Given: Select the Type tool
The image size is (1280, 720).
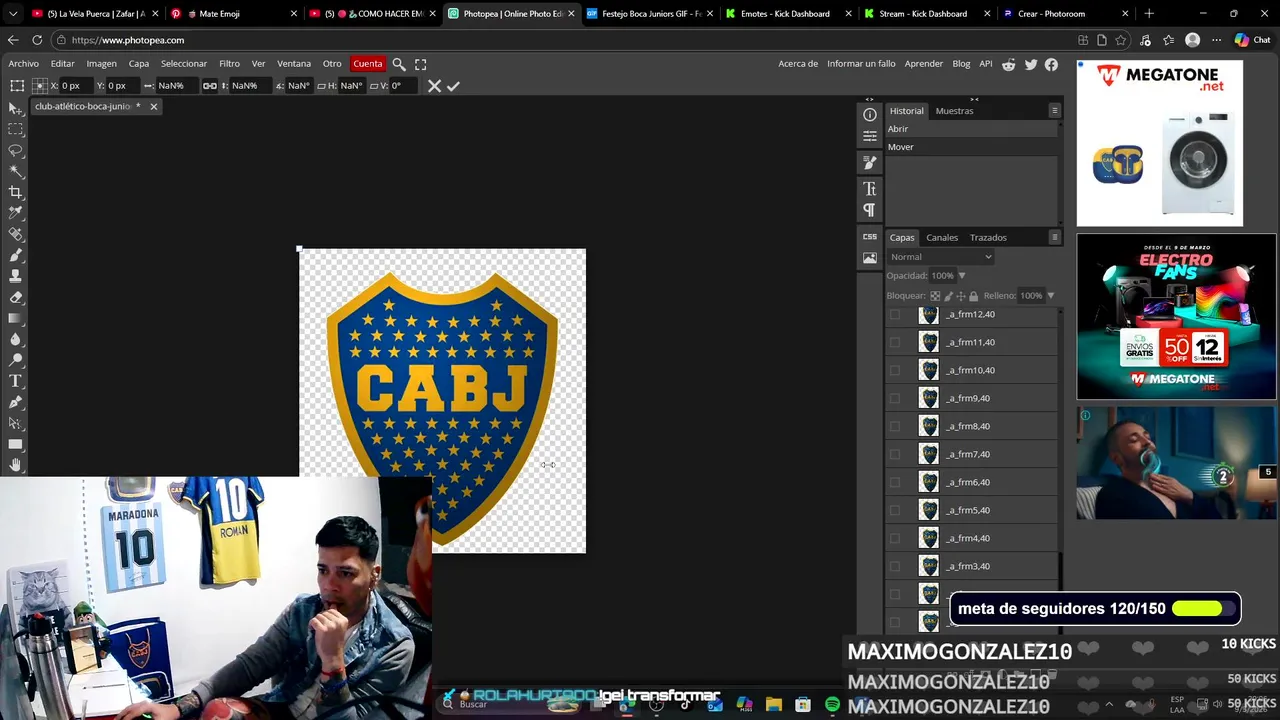Looking at the screenshot, I should pyautogui.click(x=16, y=381).
